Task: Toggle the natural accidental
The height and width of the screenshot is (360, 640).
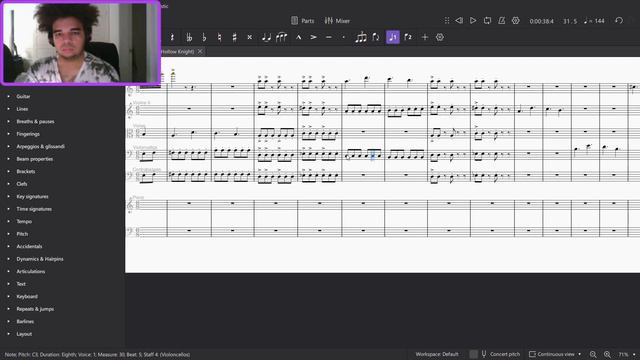Action: (219, 37)
